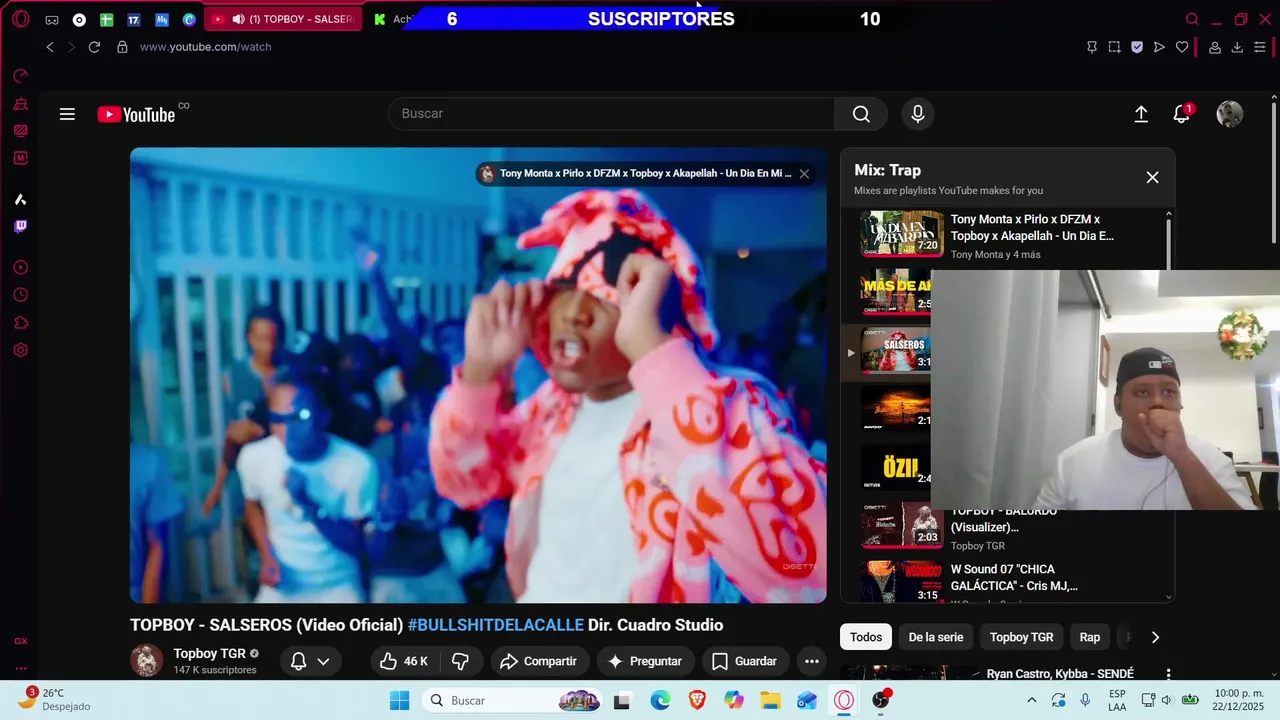Select the Topboy TGR chip
The width and height of the screenshot is (1280, 720).
(x=1021, y=637)
